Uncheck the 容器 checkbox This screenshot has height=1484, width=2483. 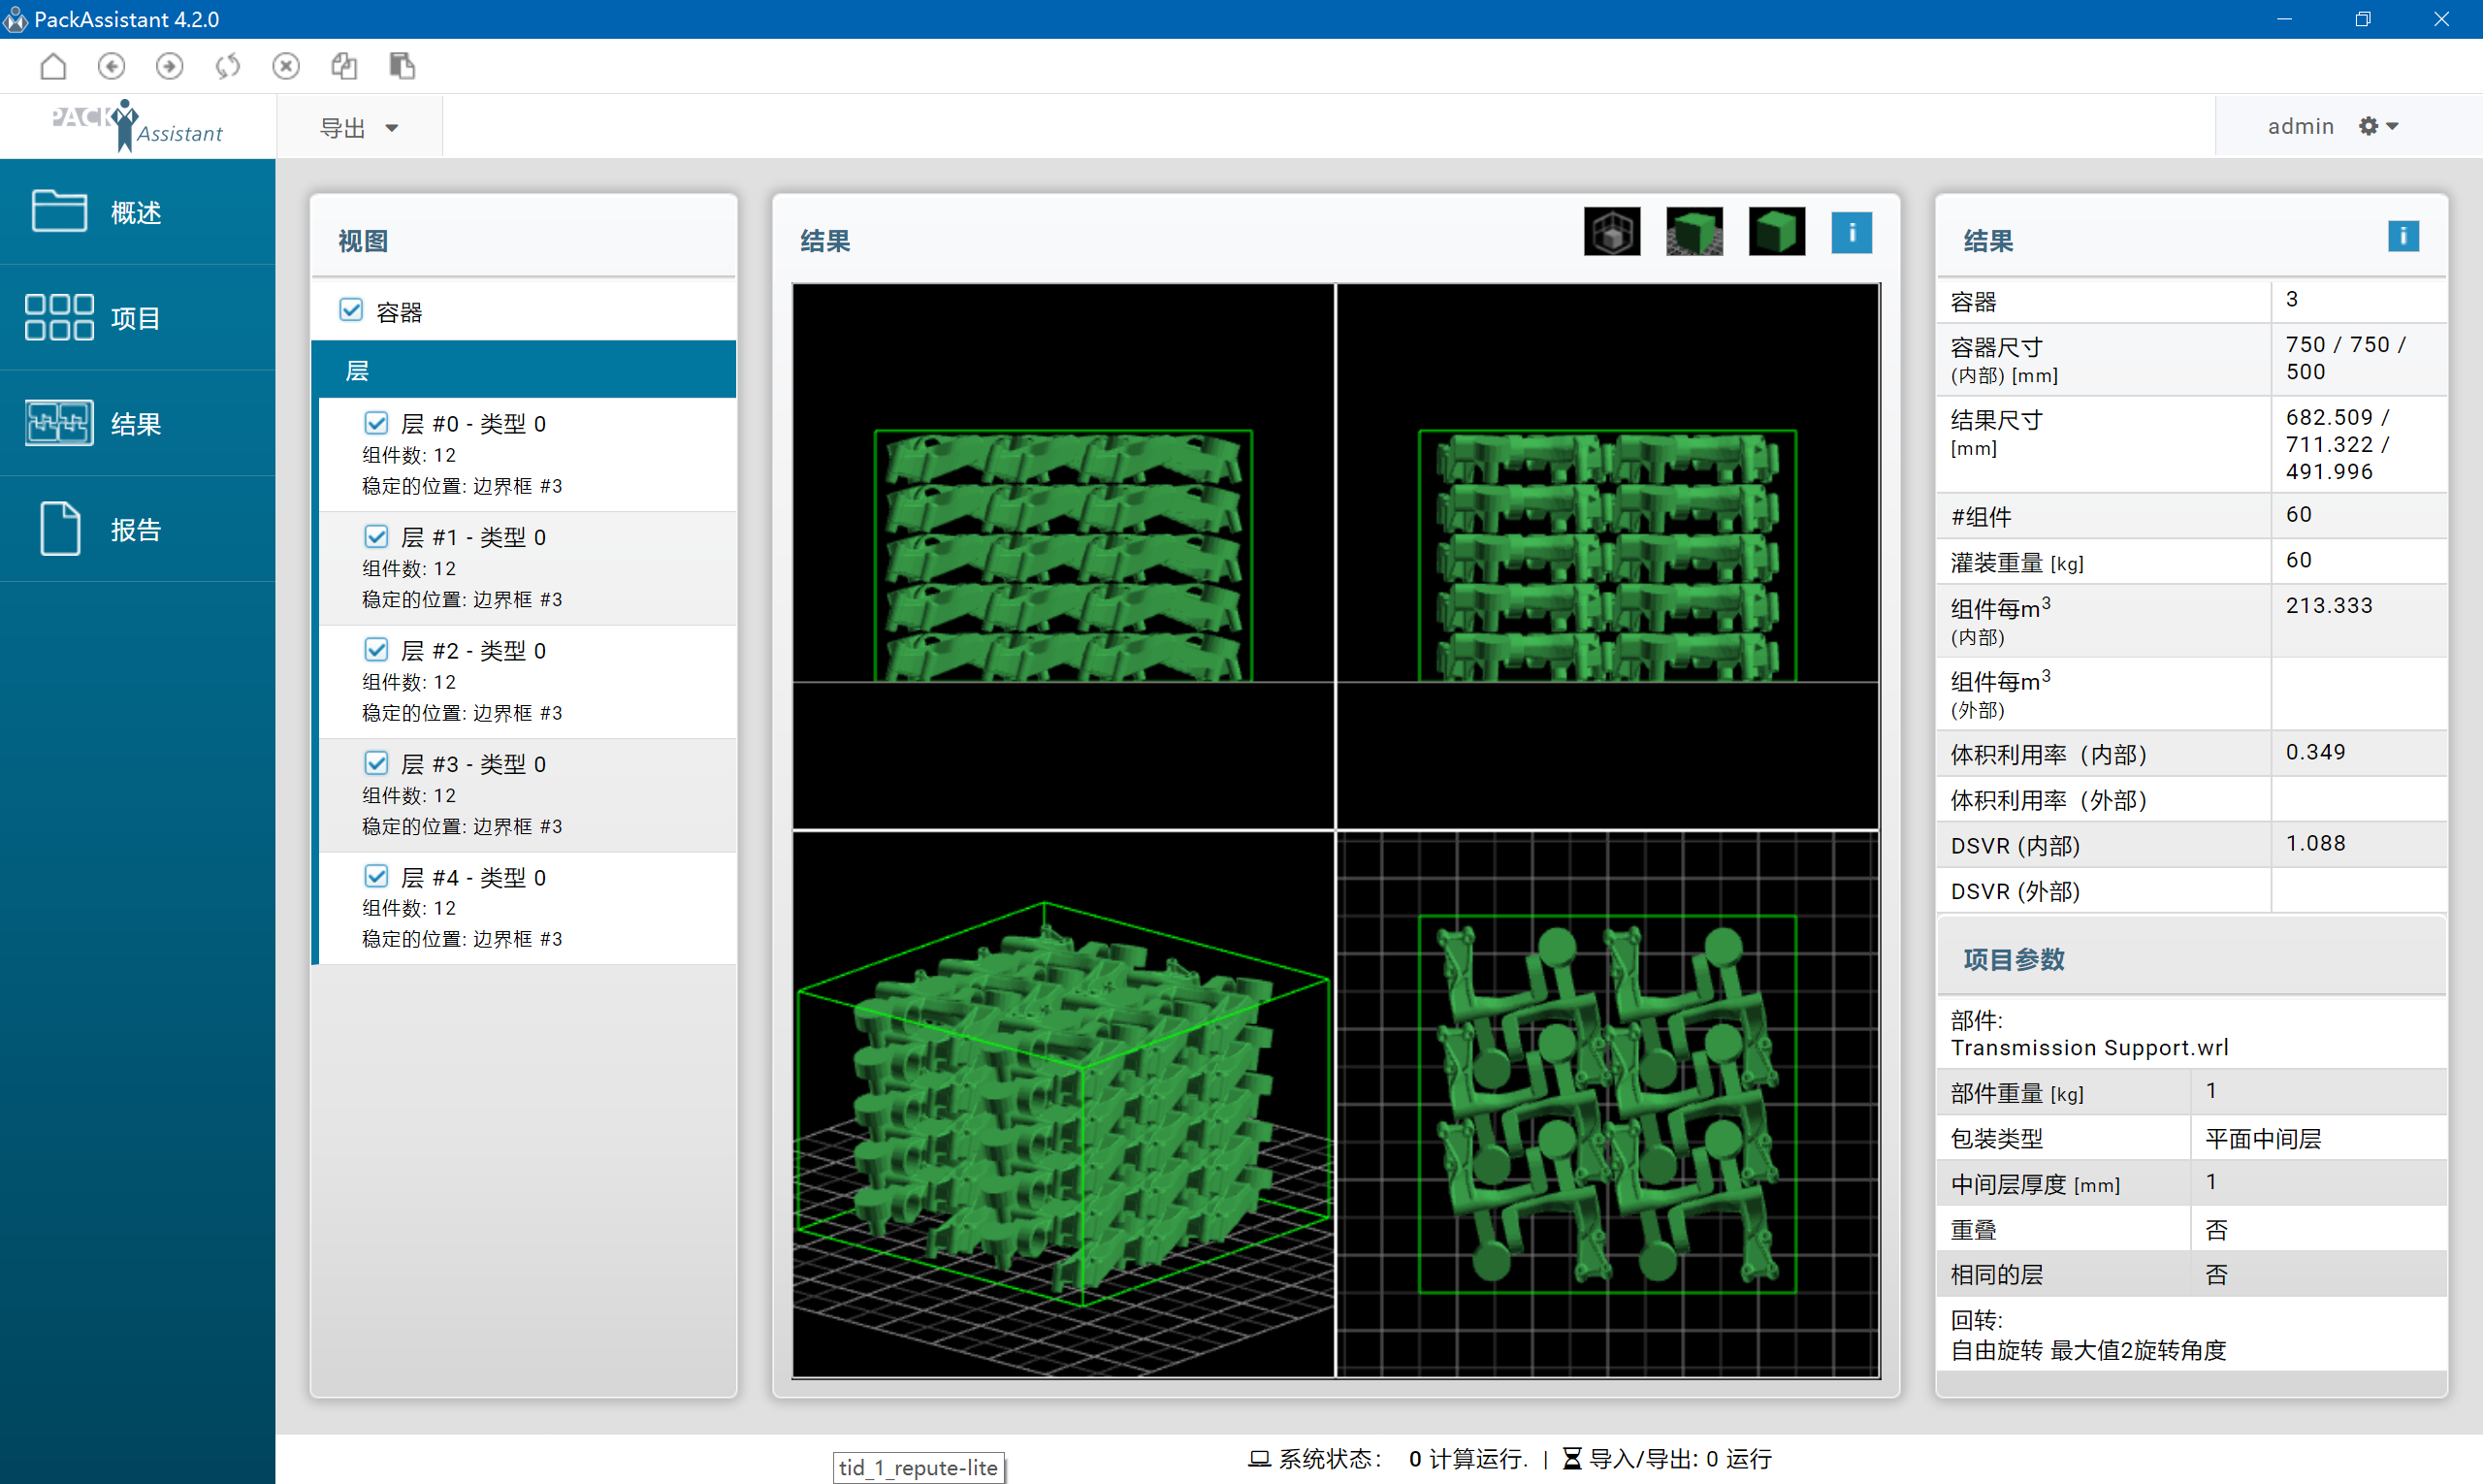pyautogui.click(x=351, y=310)
